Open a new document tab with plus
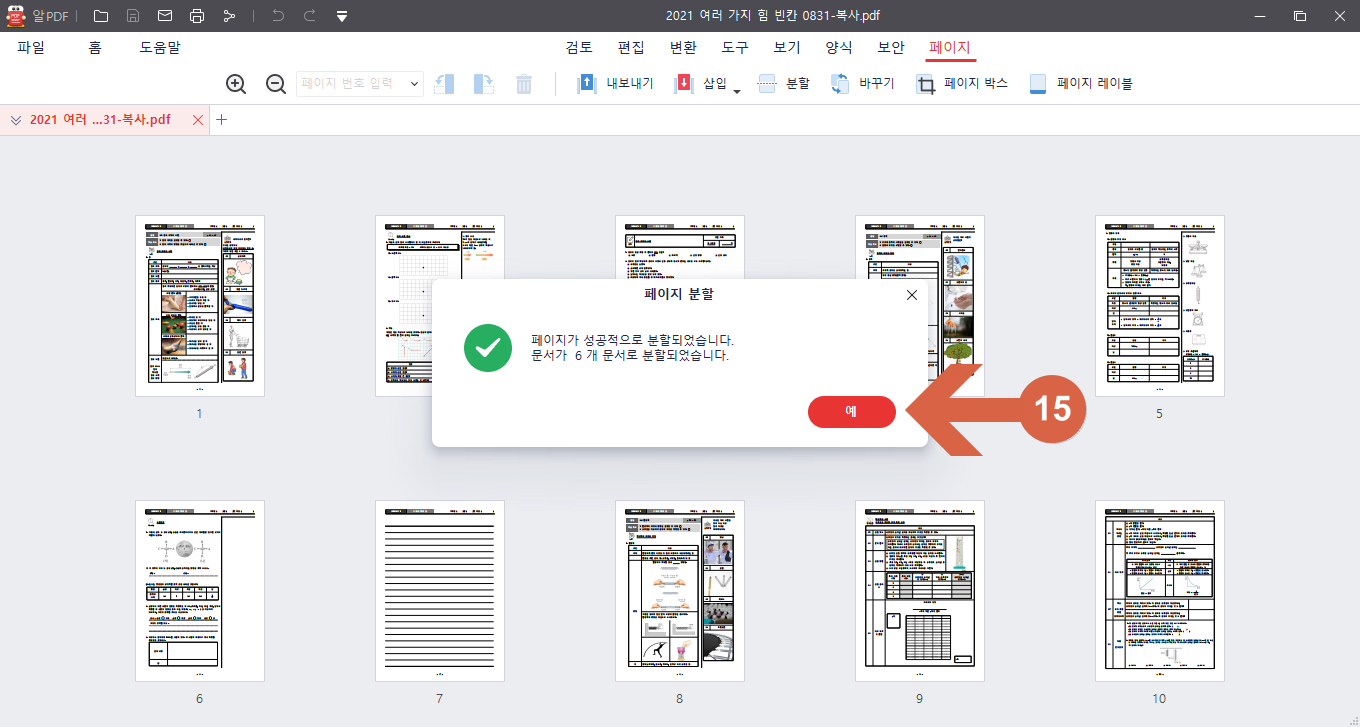This screenshot has width=1360, height=727. pos(221,119)
